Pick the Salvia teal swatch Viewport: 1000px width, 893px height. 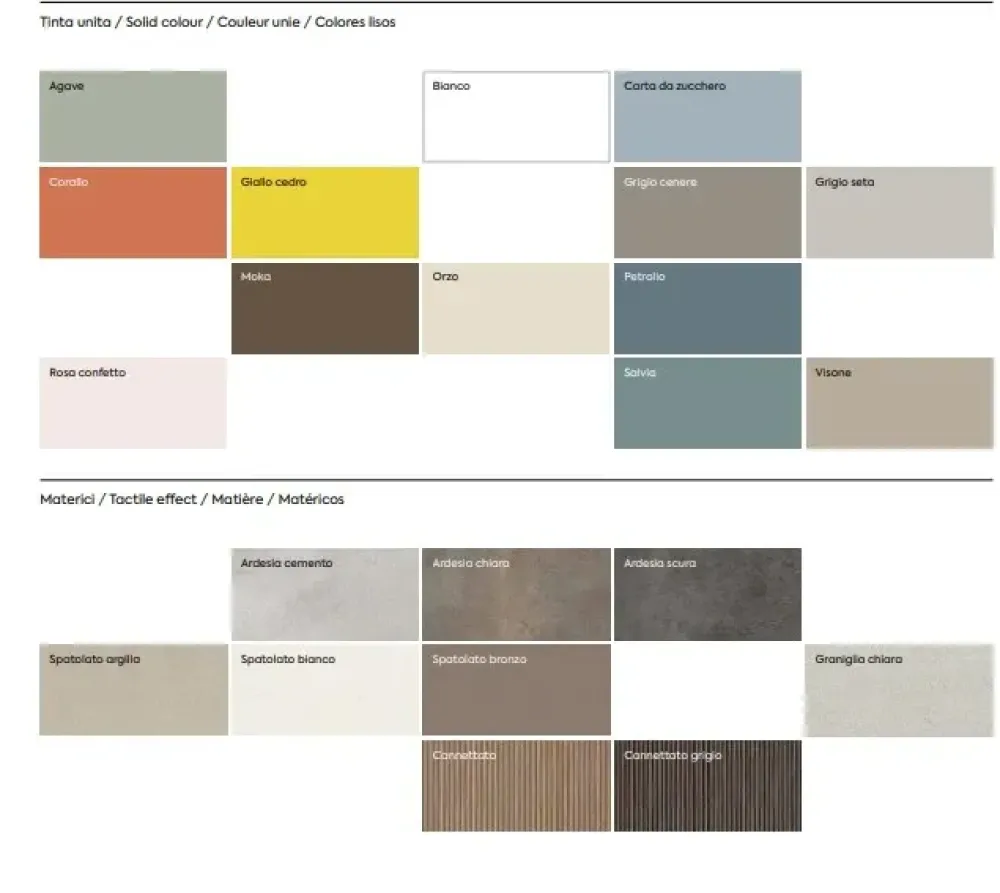[x=707, y=403]
